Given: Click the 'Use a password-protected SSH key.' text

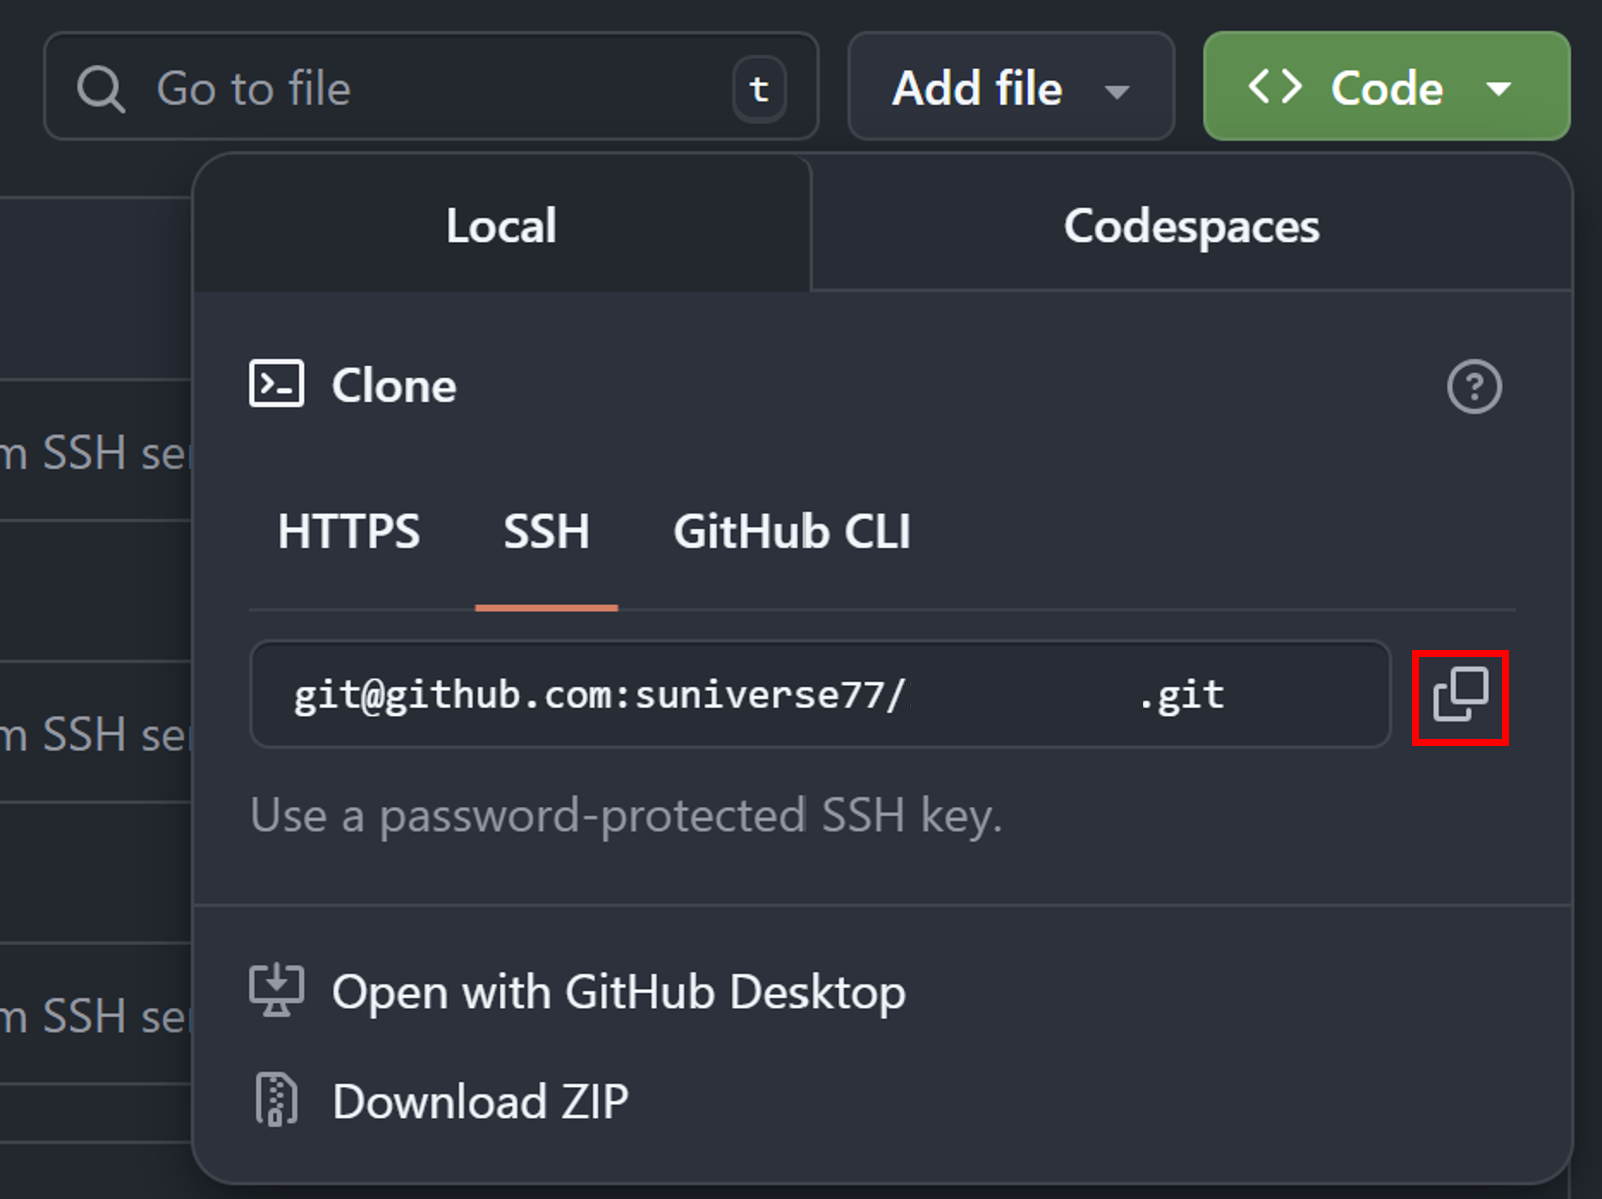Looking at the screenshot, I should (626, 815).
